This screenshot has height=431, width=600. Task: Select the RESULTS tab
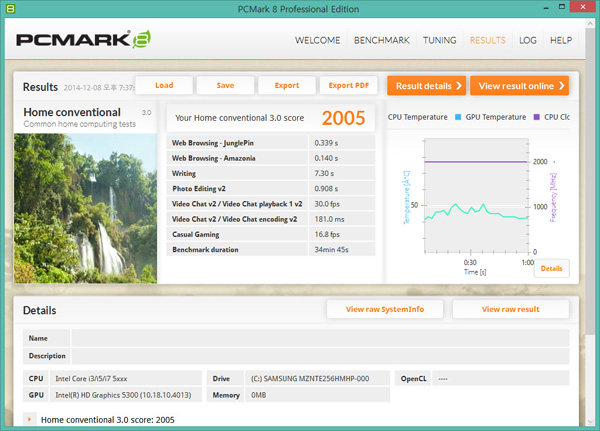click(x=489, y=41)
